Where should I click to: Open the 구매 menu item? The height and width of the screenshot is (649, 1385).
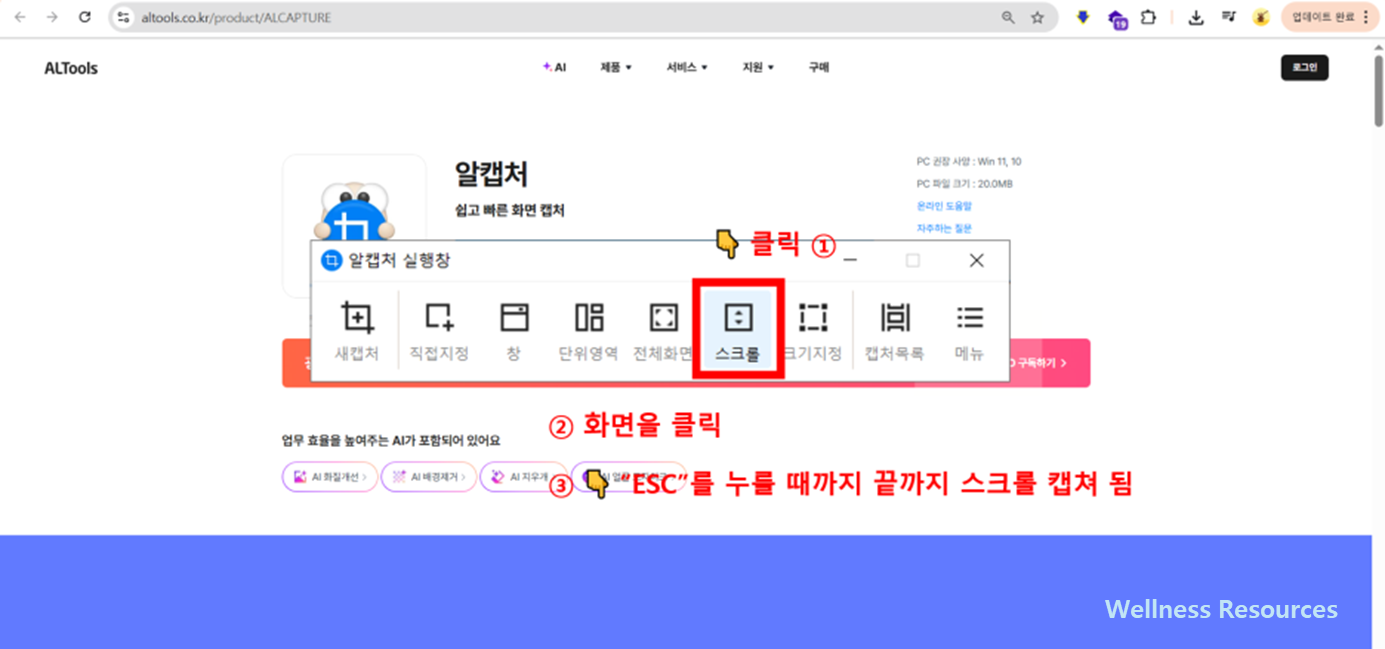pos(819,67)
